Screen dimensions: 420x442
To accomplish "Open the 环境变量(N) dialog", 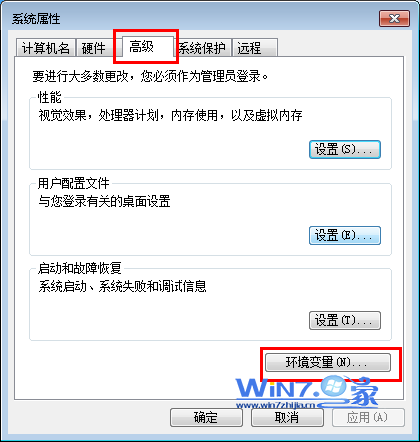I will 328,362.
